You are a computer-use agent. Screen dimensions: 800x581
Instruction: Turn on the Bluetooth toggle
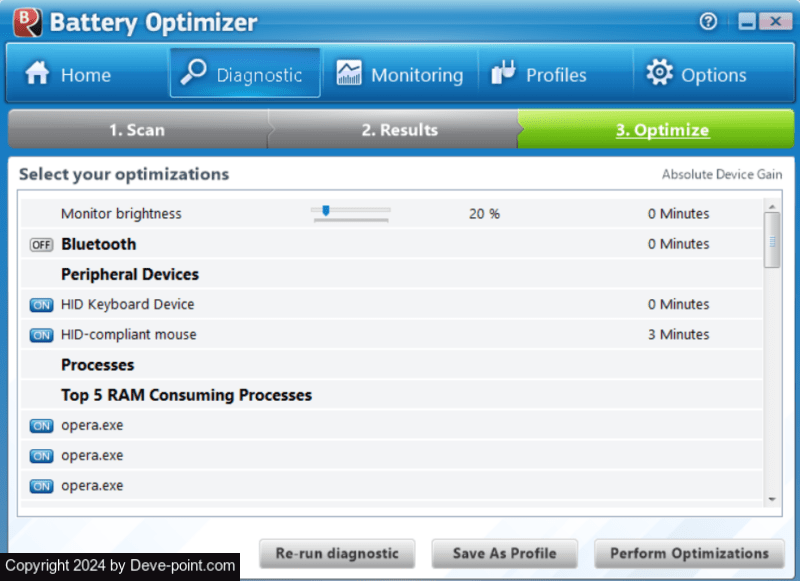pyautogui.click(x=41, y=245)
